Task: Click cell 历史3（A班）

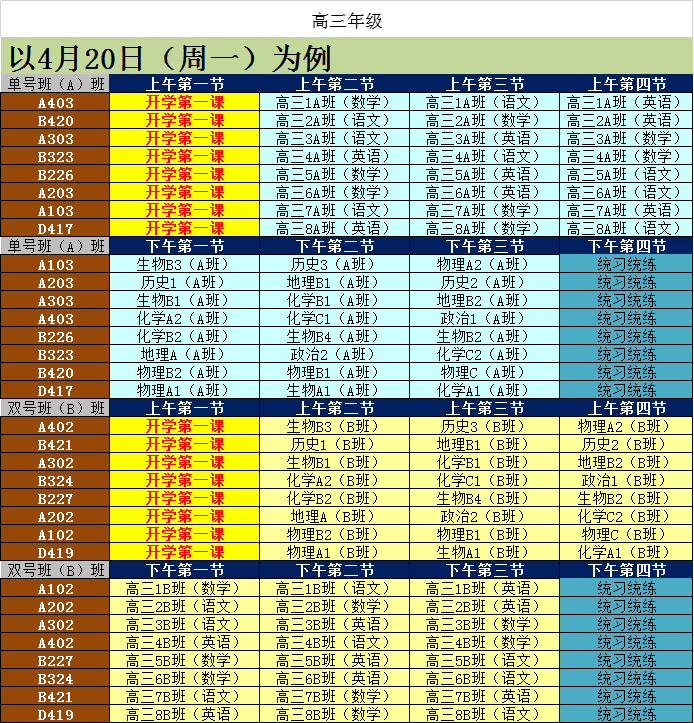Action: [x=335, y=264]
